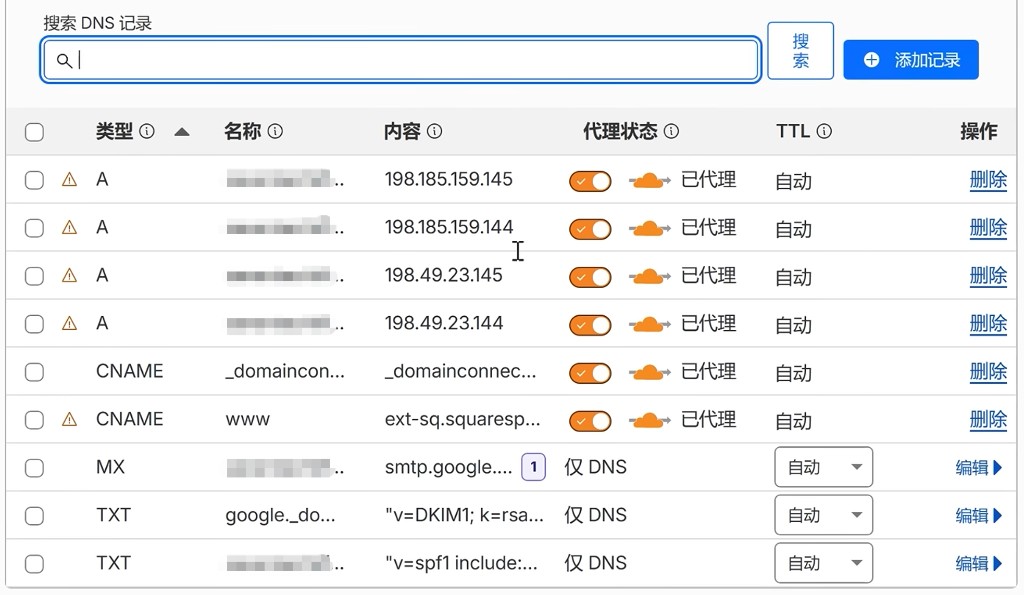Sort by the 类型 column header
This screenshot has height=595, width=1024.
(114, 131)
